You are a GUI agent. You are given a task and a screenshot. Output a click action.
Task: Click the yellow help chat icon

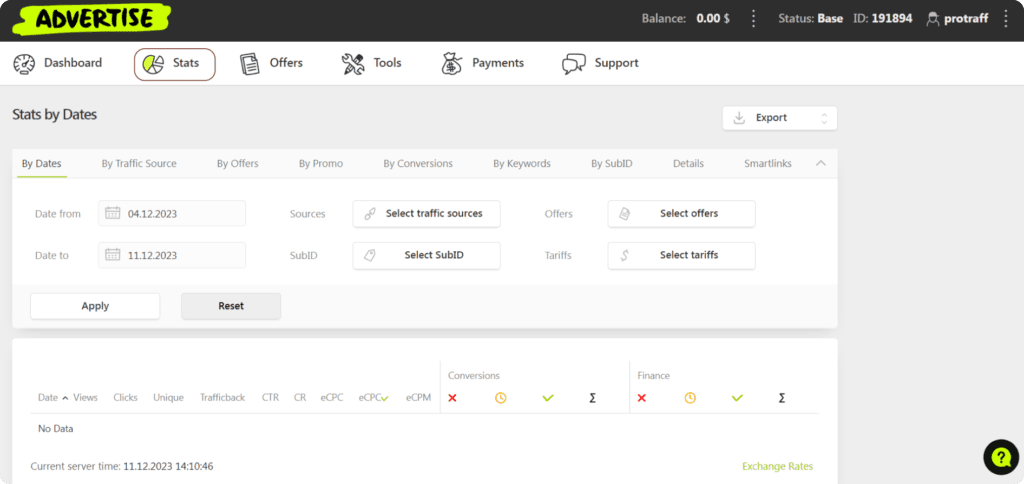coord(1000,456)
